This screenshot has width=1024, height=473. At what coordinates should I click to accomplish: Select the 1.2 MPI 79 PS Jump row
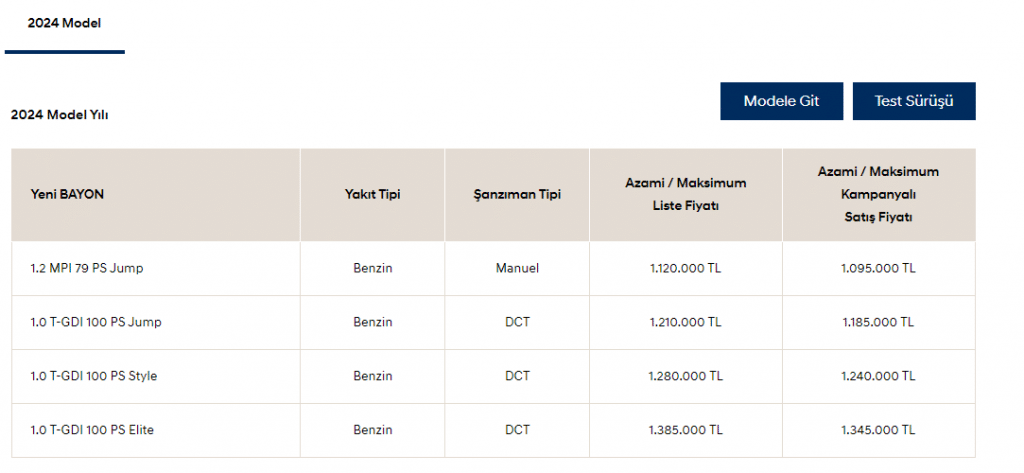[493, 269]
